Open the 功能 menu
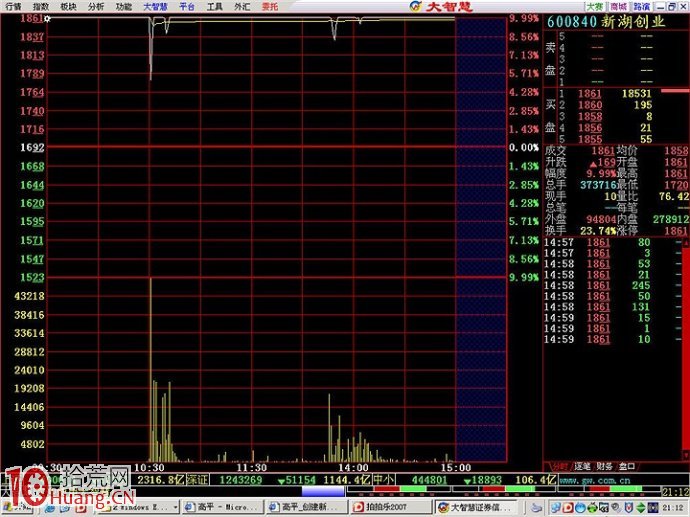The height and width of the screenshot is (517, 690). click(124, 6)
